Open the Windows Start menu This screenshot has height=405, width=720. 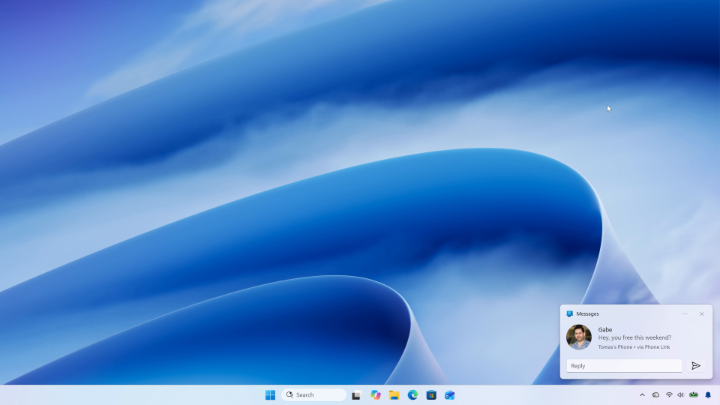[270, 395]
